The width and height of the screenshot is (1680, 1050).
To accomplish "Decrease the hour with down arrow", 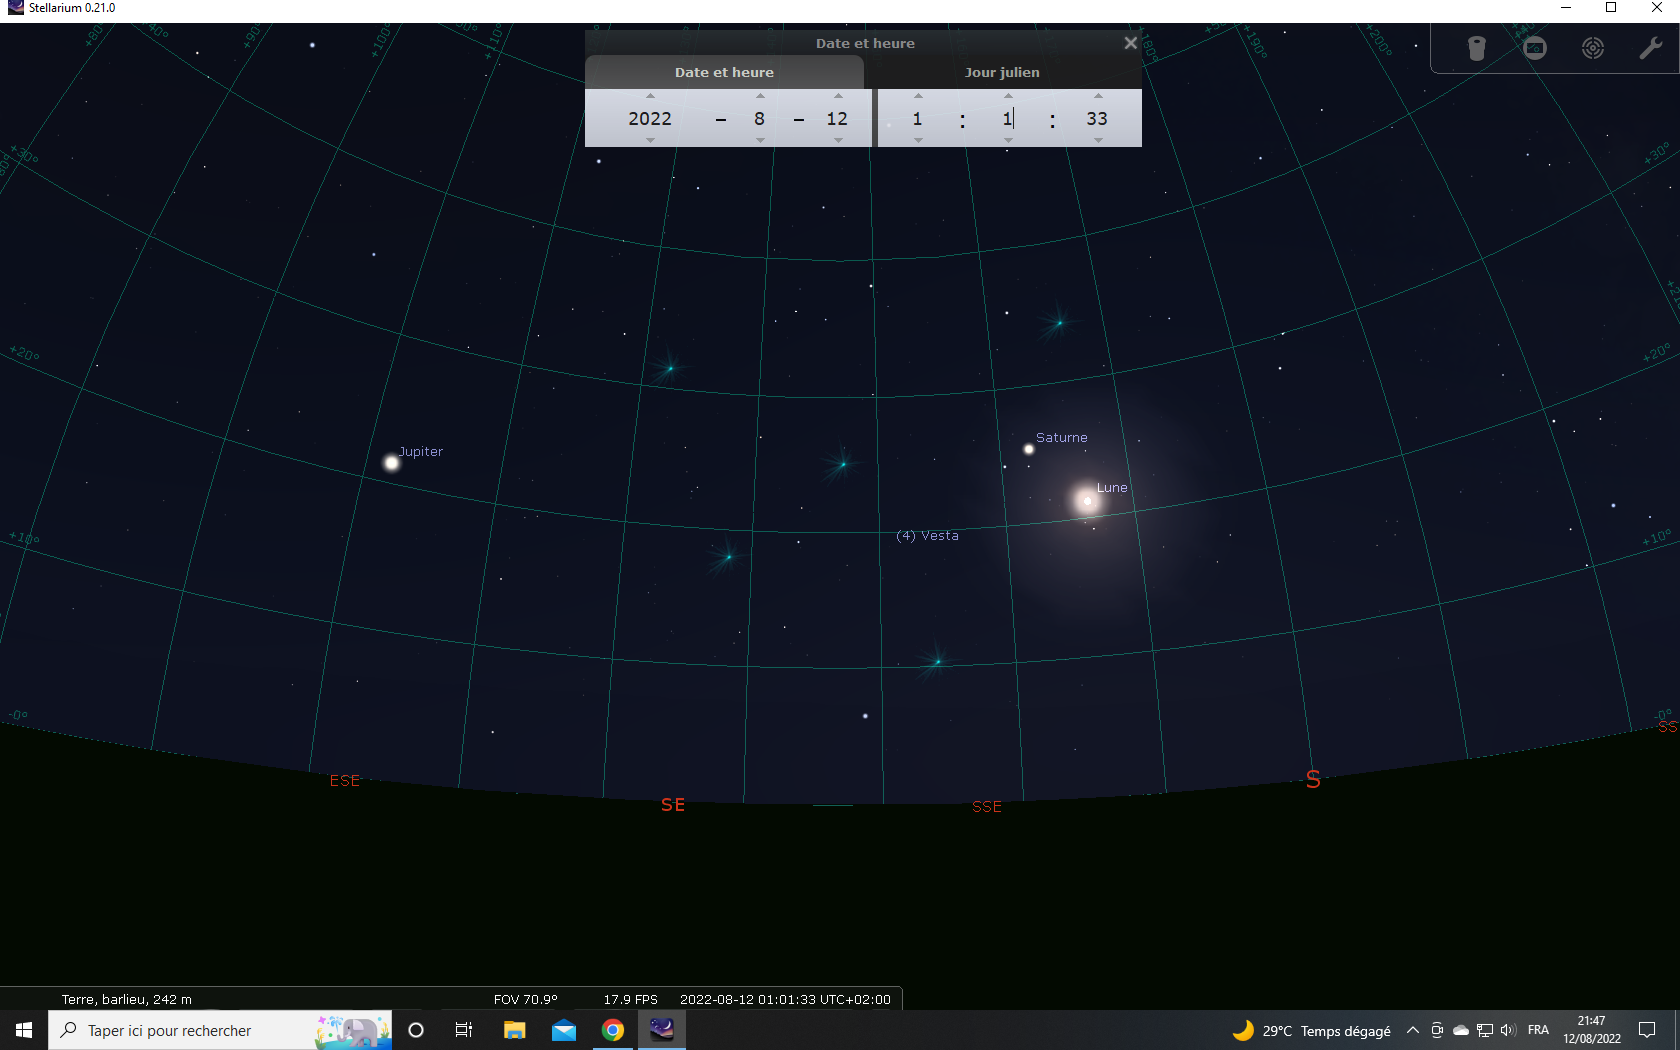I will 918,141.
